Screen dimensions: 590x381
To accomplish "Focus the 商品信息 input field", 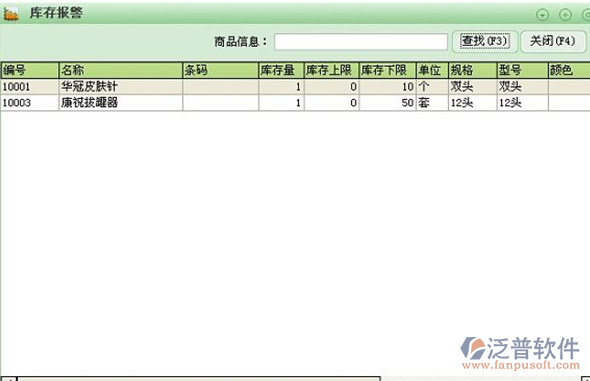I will [360, 42].
